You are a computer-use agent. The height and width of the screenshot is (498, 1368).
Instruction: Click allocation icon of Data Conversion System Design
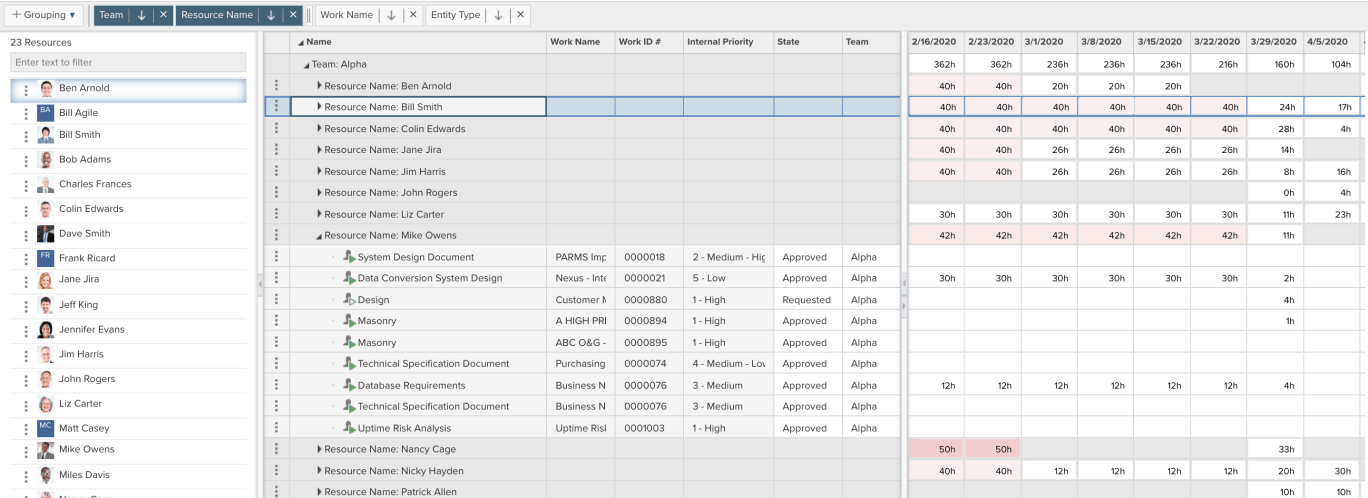[349, 278]
